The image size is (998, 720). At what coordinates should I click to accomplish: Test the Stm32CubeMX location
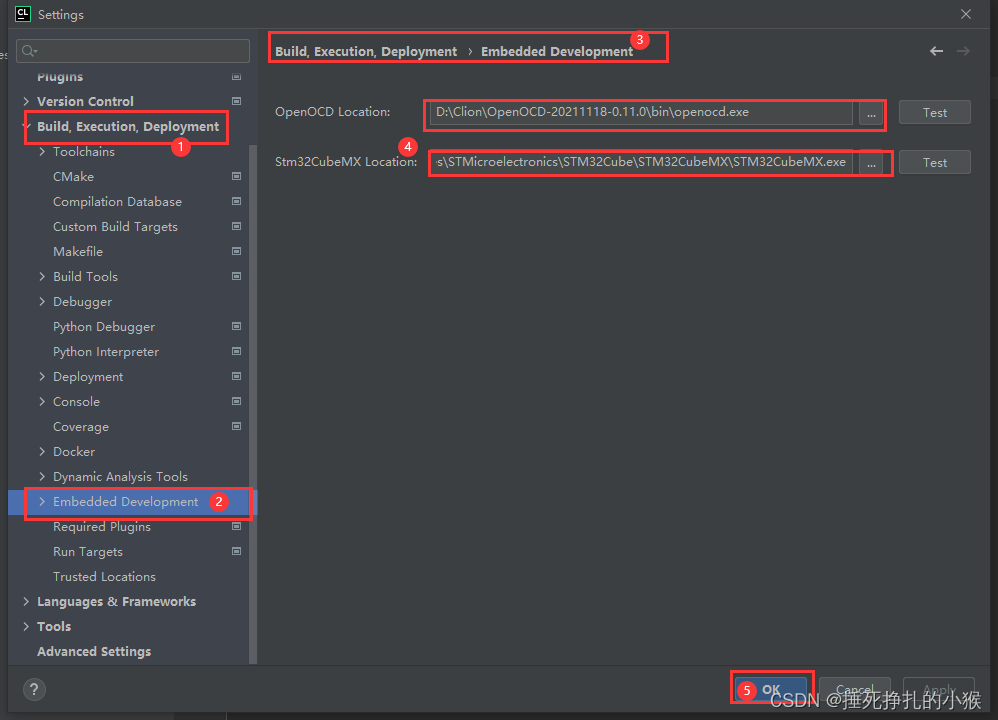934,163
